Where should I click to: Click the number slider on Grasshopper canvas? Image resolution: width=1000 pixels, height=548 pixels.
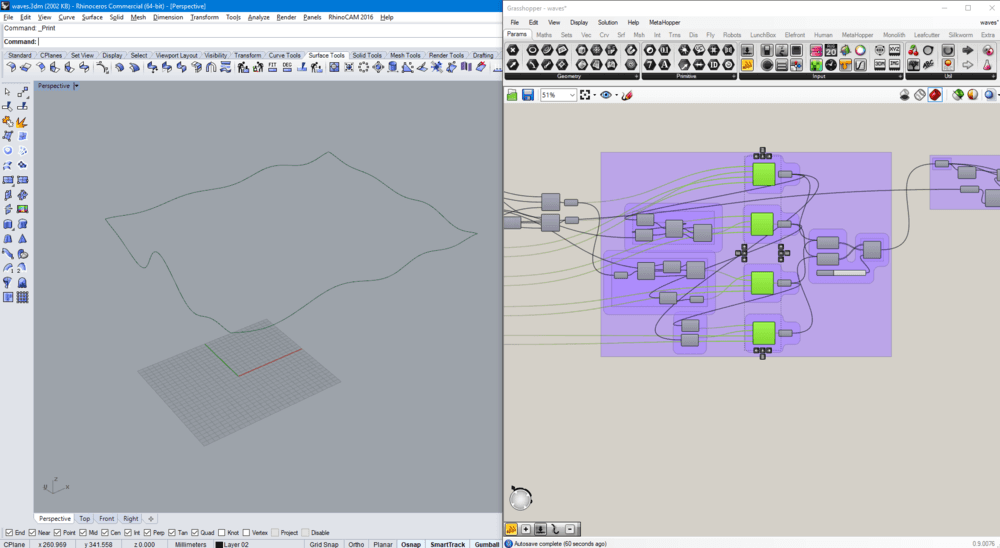(x=841, y=272)
